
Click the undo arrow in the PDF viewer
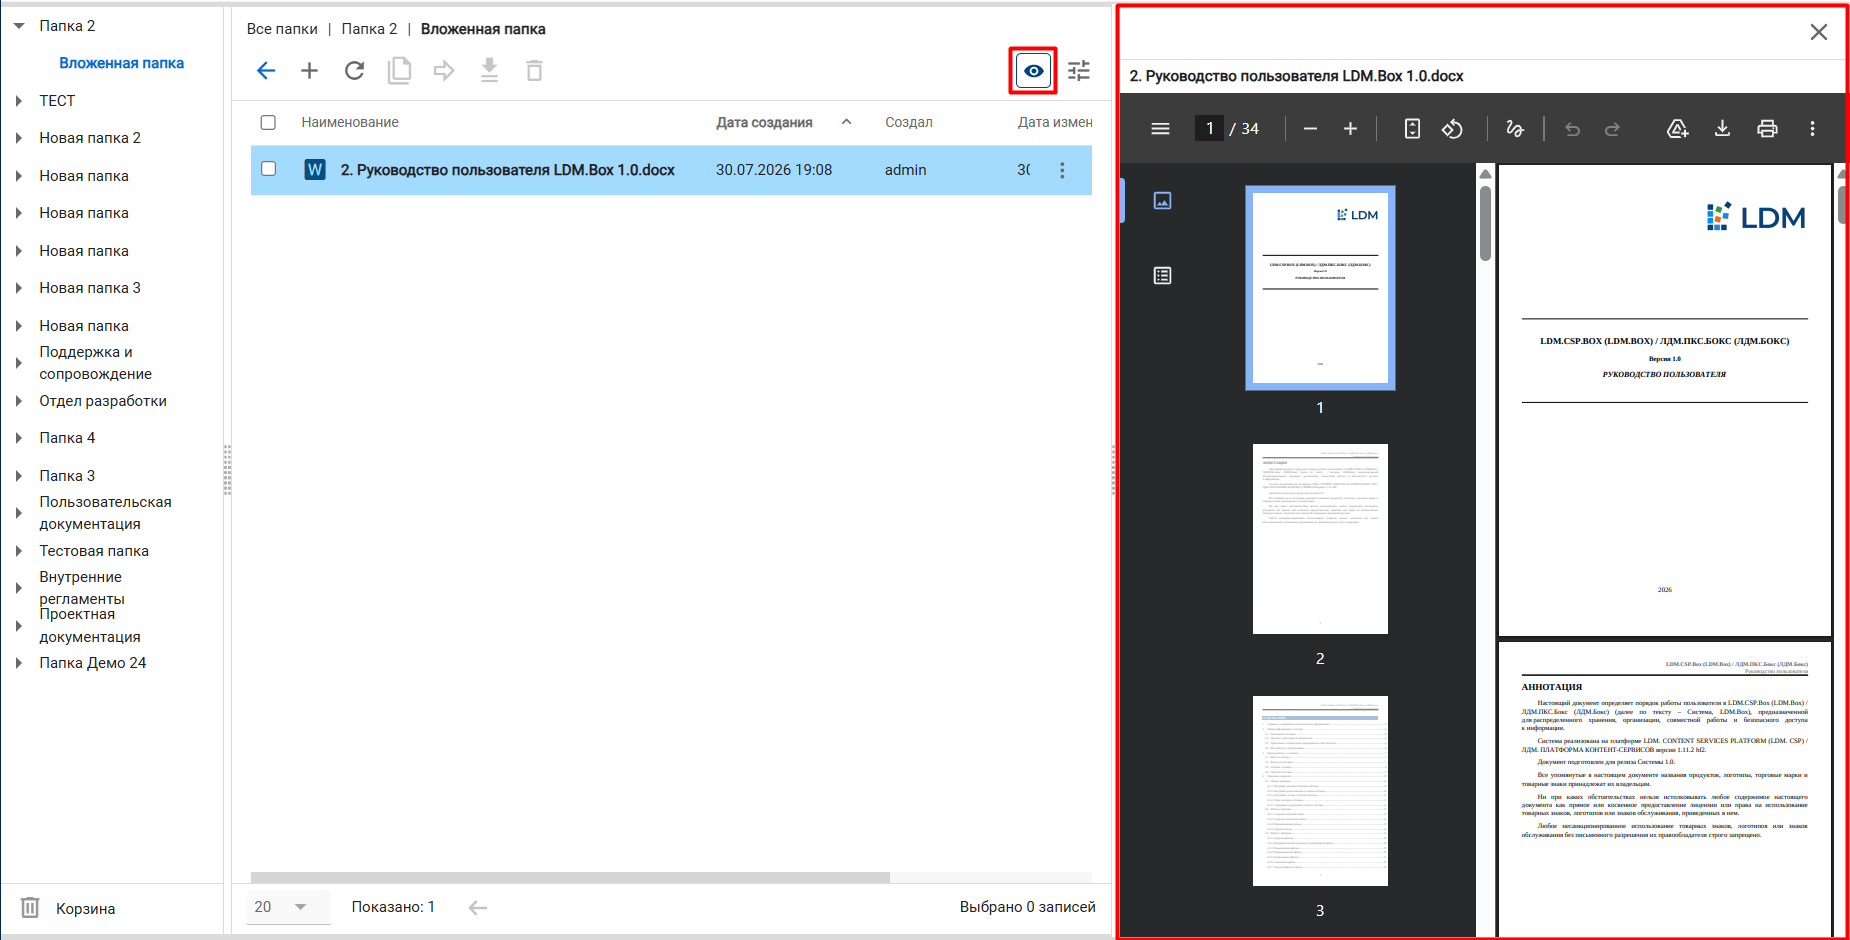[1572, 129]
